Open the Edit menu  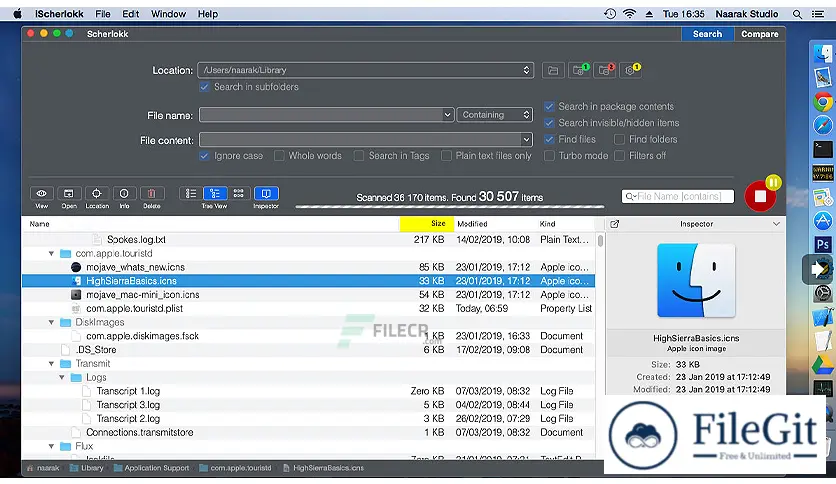click(131, 14)
